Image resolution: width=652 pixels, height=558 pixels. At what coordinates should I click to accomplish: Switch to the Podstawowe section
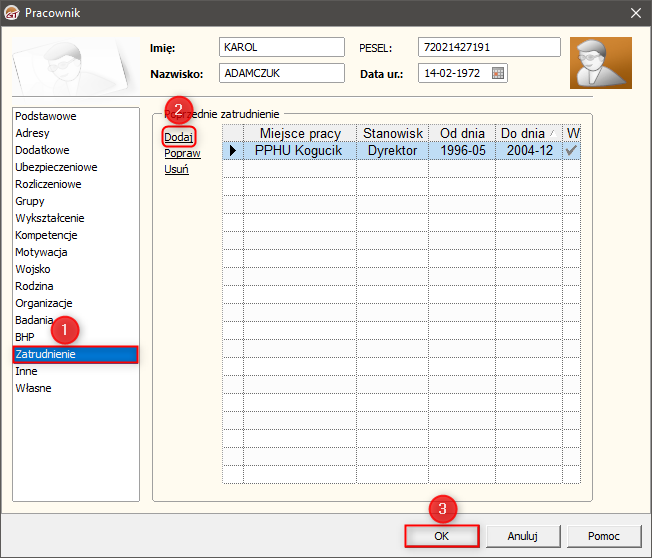pyautogui.click(x=46, y=116)
